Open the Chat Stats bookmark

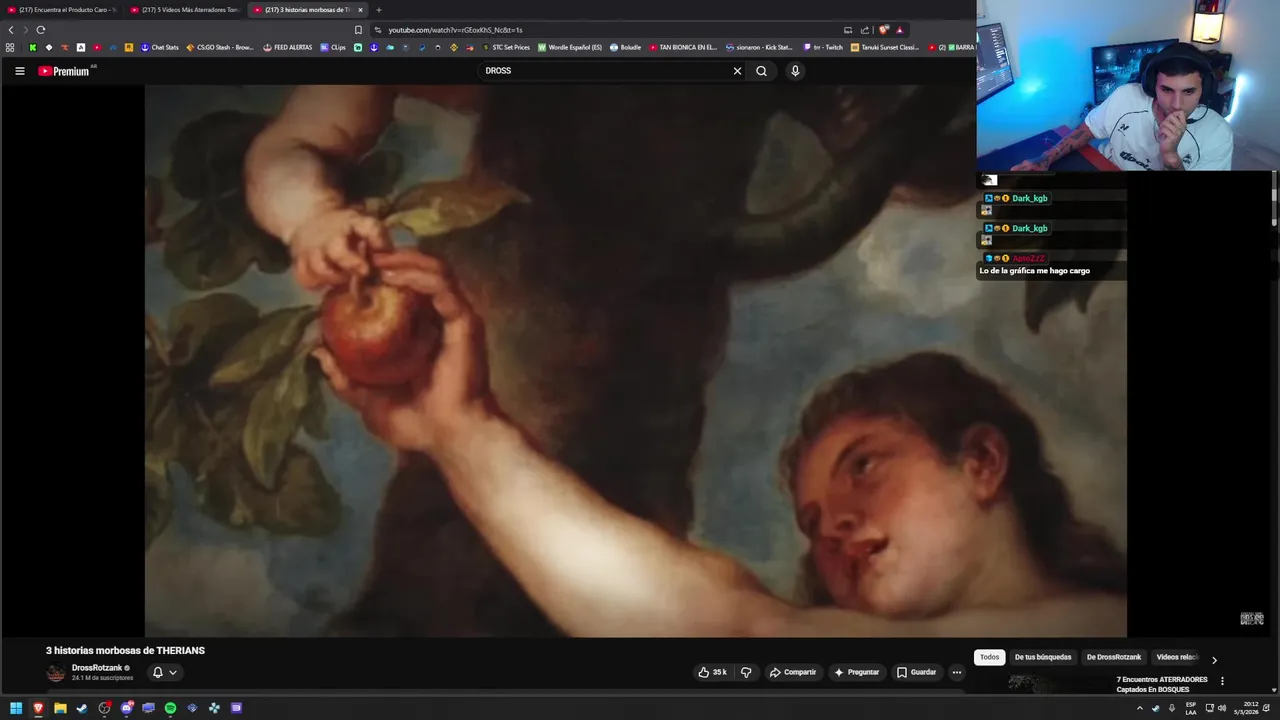coord(159,47)
